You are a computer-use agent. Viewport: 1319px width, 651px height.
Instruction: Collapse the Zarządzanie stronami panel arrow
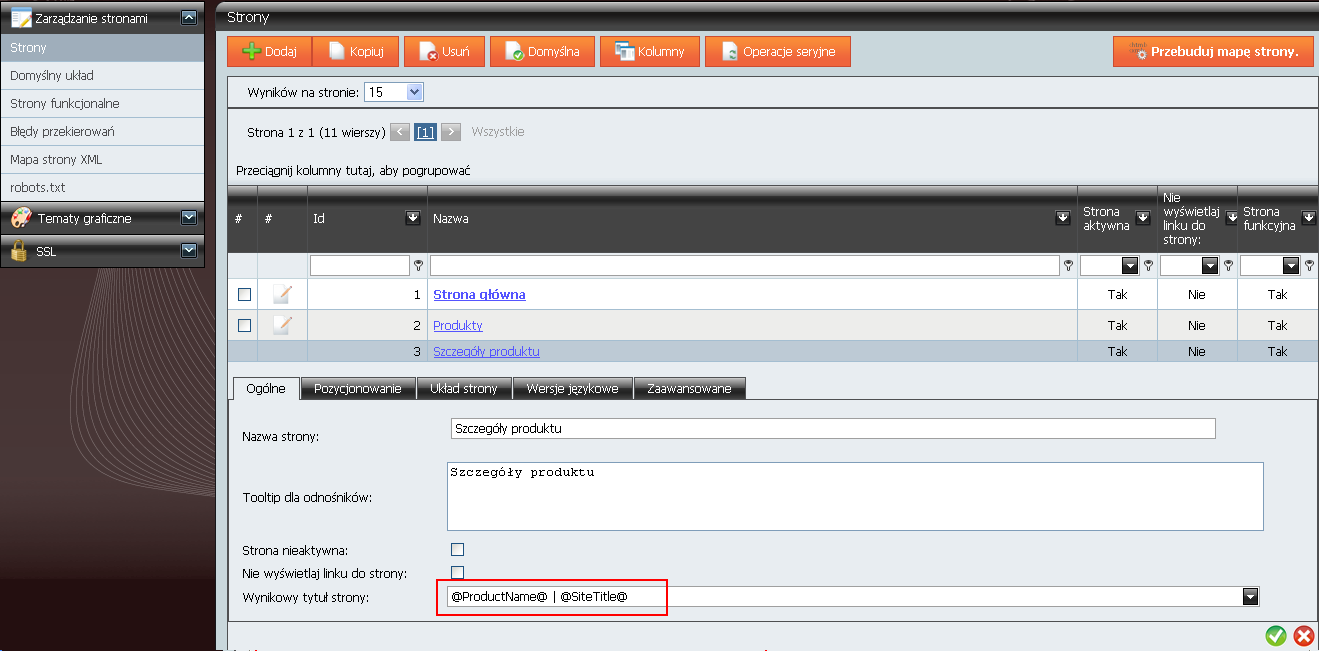coord(189,17)
